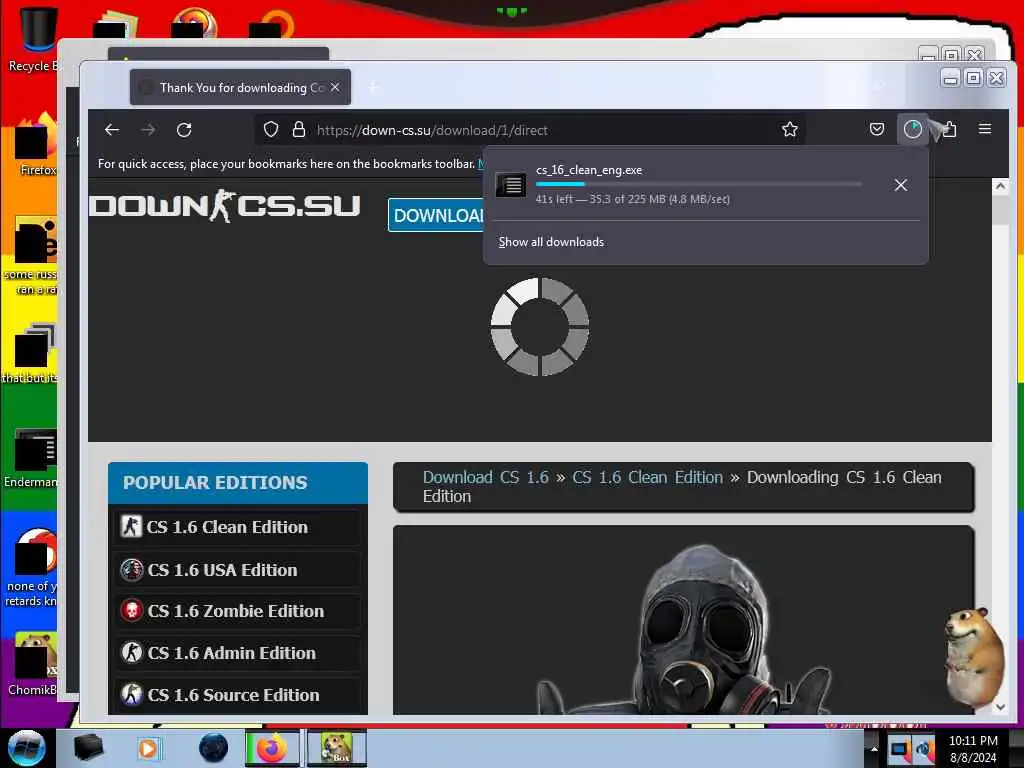The image size is (1024, 768).
Task: Toggle the downloads progress toolbar icon
Action: tap(912, 129)
